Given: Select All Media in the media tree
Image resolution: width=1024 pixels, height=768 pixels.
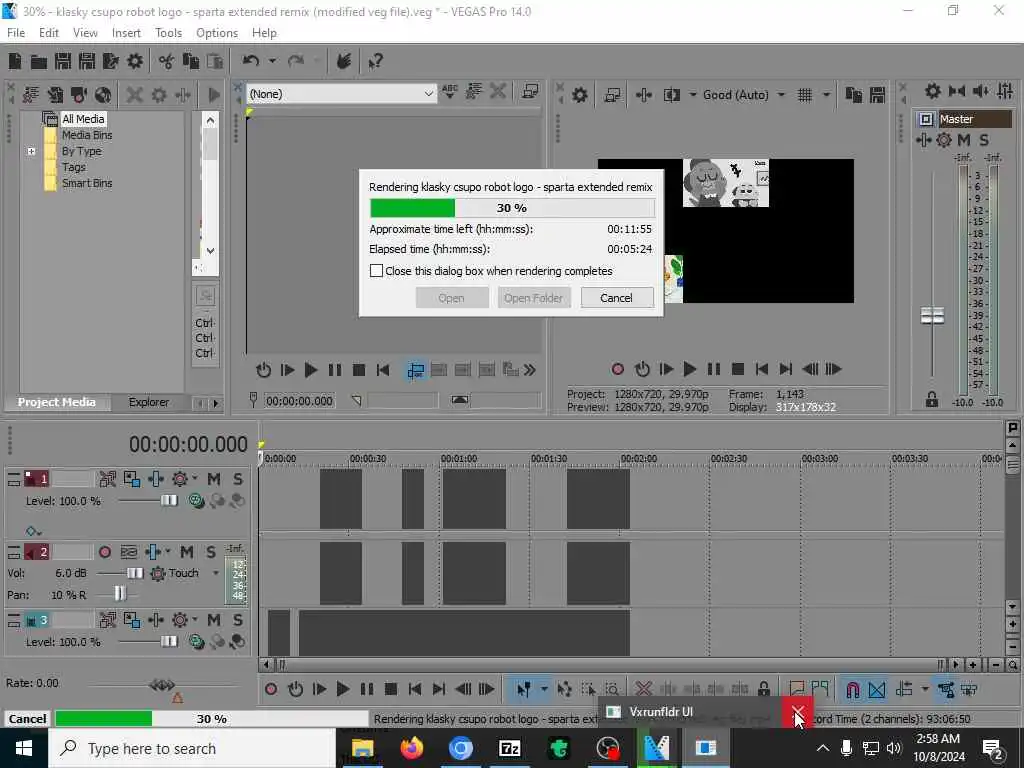Looking at the screenshot, I should (83, 119).
